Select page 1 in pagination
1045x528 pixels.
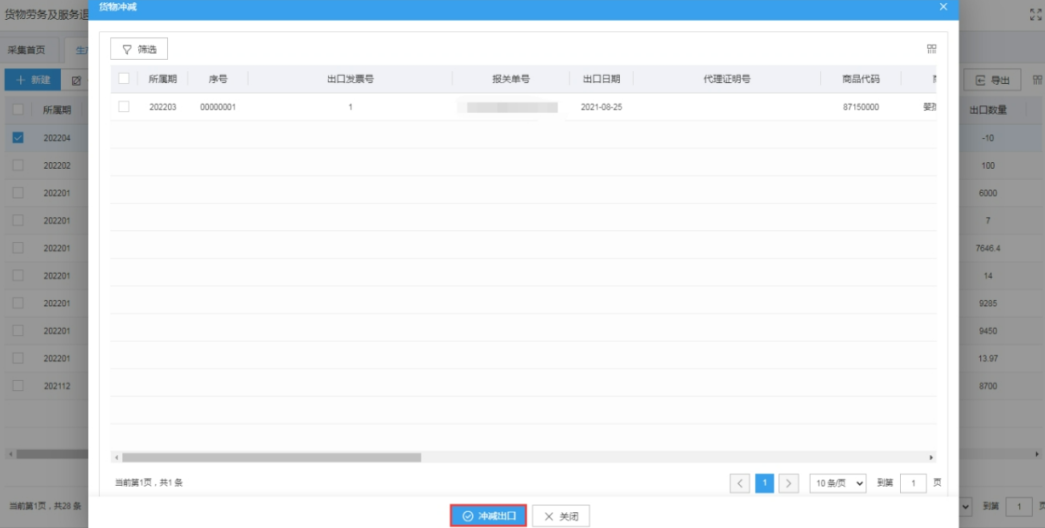764,483
